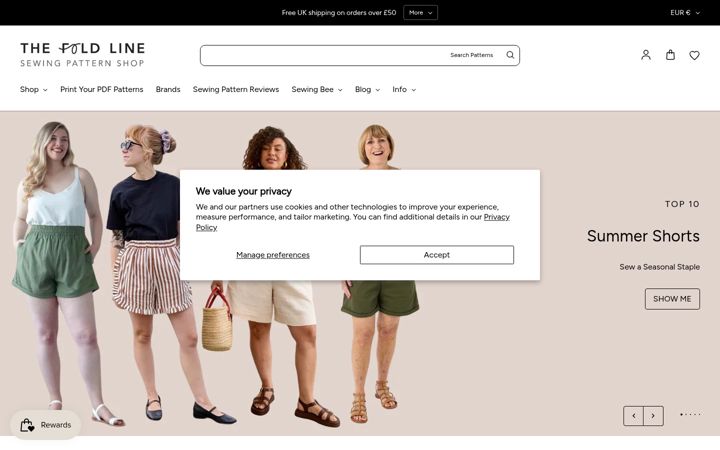Click into the Search Patterns field
720x450 pixels.
(360, 55)
